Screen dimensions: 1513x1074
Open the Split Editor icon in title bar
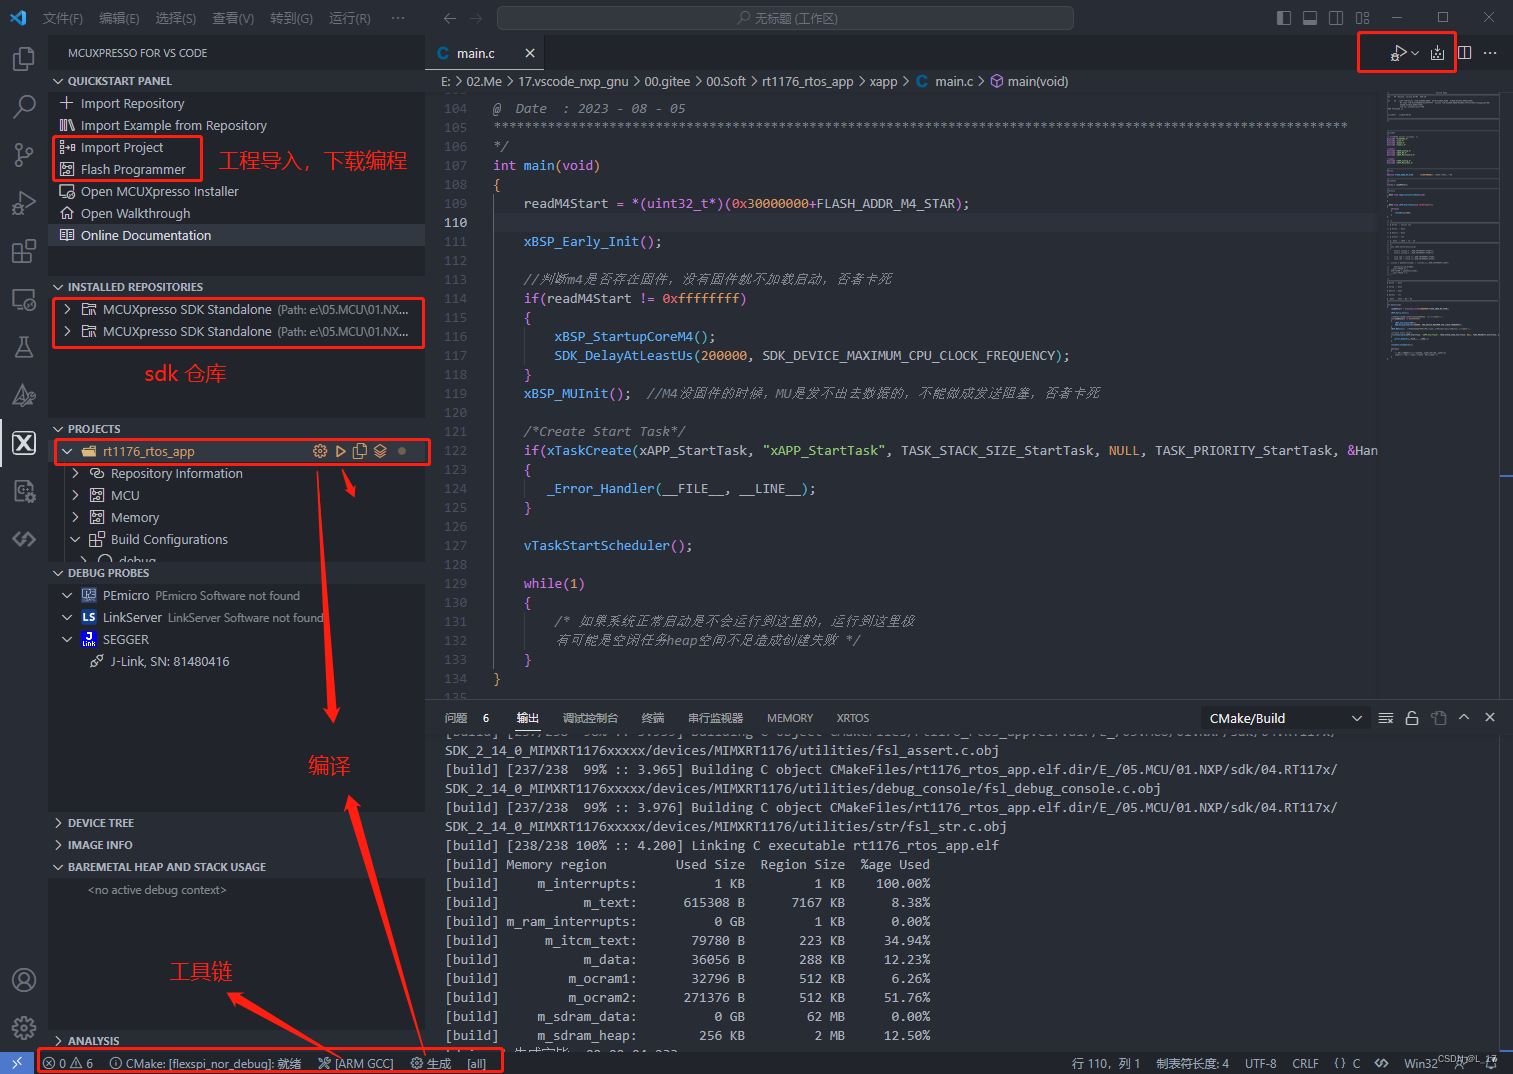(1464, 52)
